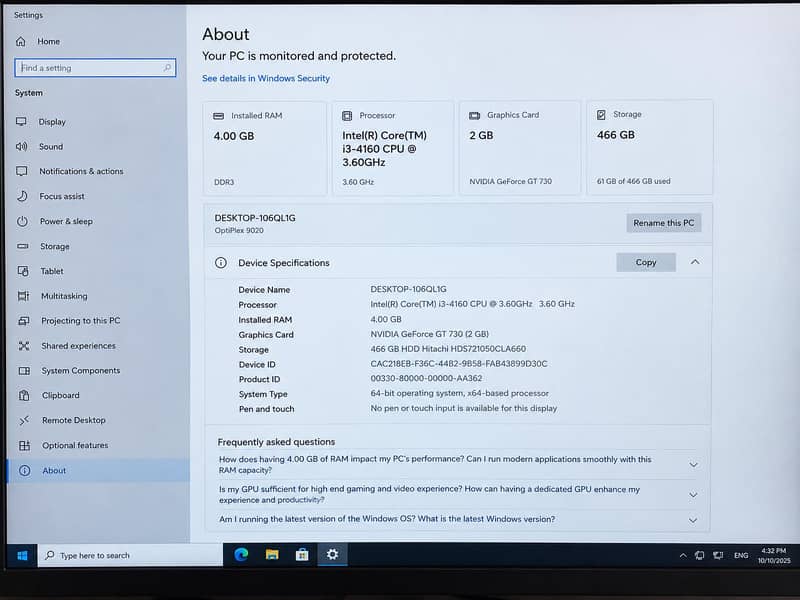This screenshot has height=600, width=800.
Task: Click the Storage drive icon in sidebar
Action: coord(23,246)
